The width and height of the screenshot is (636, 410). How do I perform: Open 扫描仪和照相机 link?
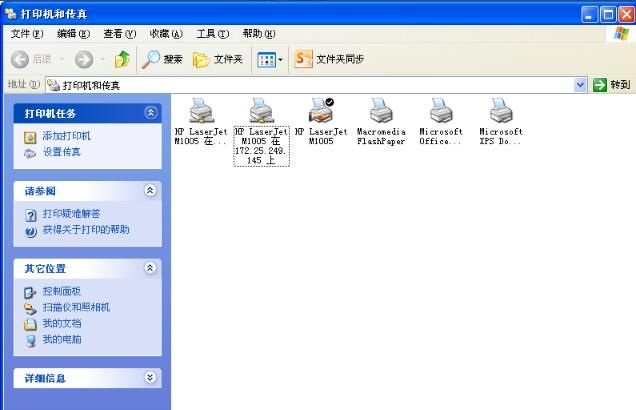76,307
